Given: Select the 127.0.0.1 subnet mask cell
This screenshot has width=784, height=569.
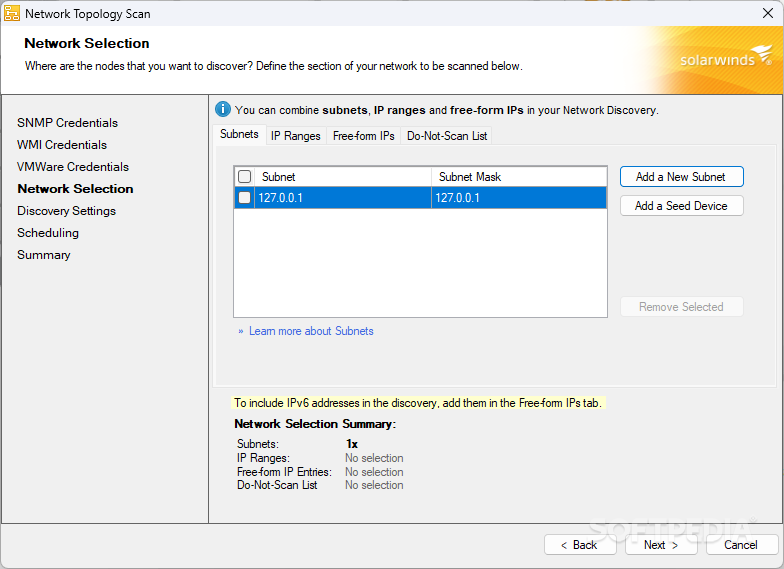Looking at the screenshot, I should point(519,198).
